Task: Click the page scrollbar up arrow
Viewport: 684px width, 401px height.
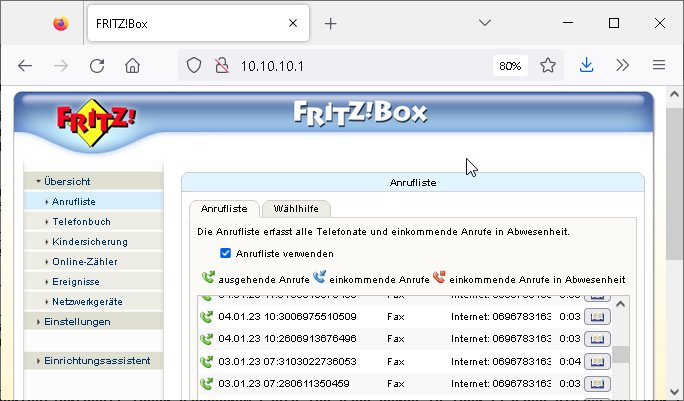Action: (674, 94)
